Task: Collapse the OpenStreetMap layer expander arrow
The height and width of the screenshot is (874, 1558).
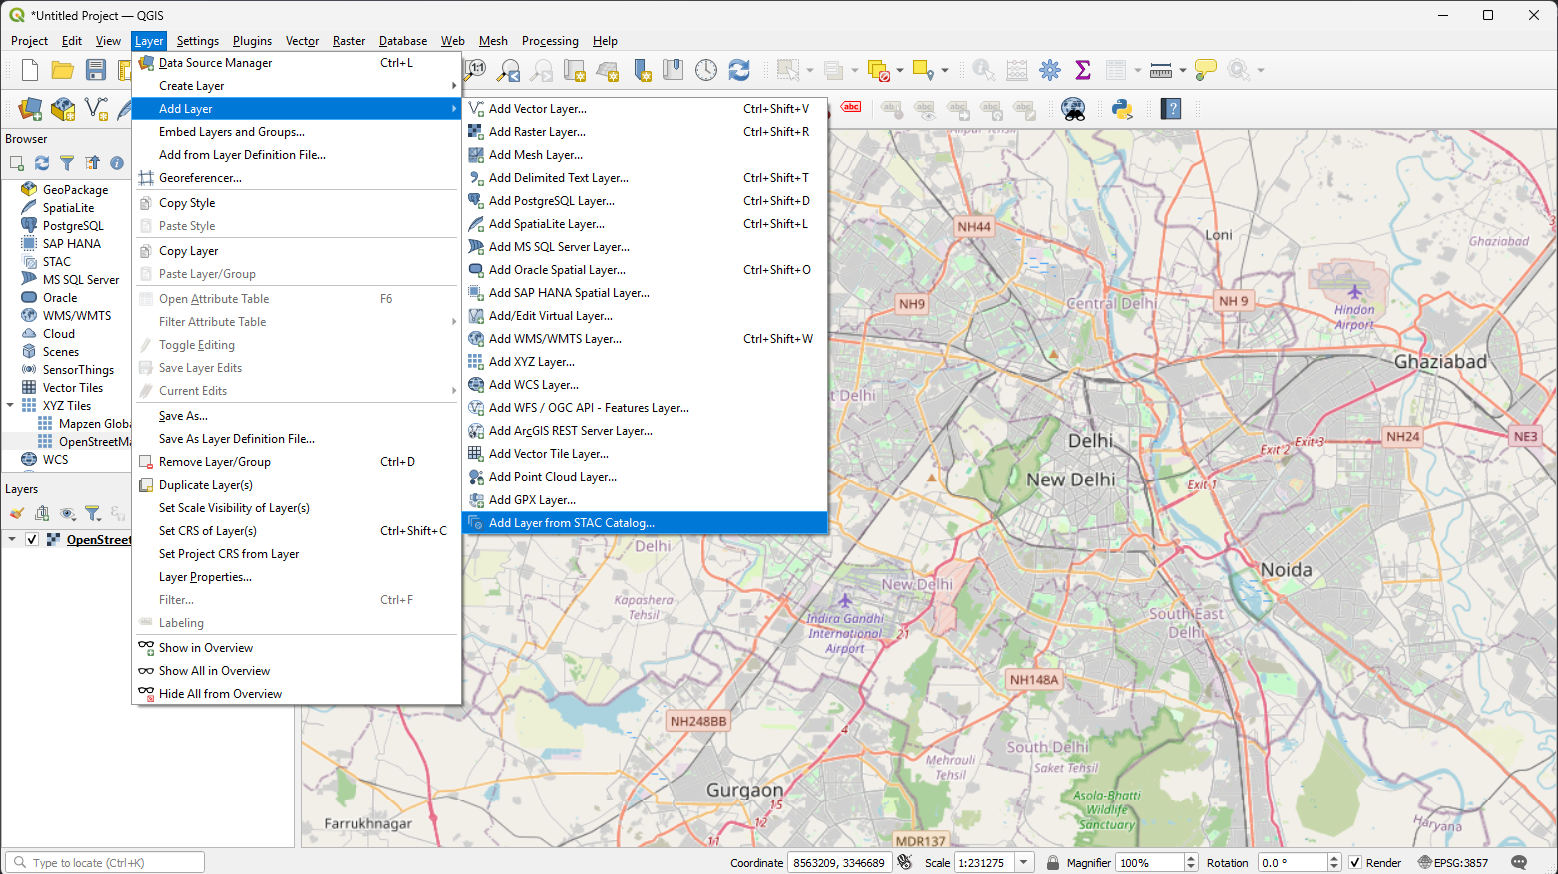Action: tap(12, 540)
